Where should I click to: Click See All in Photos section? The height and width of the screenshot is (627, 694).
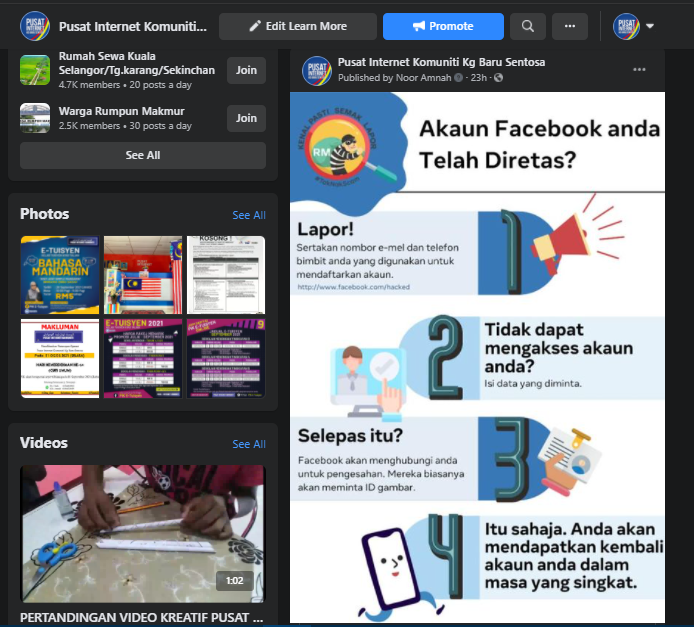point(249,215)
